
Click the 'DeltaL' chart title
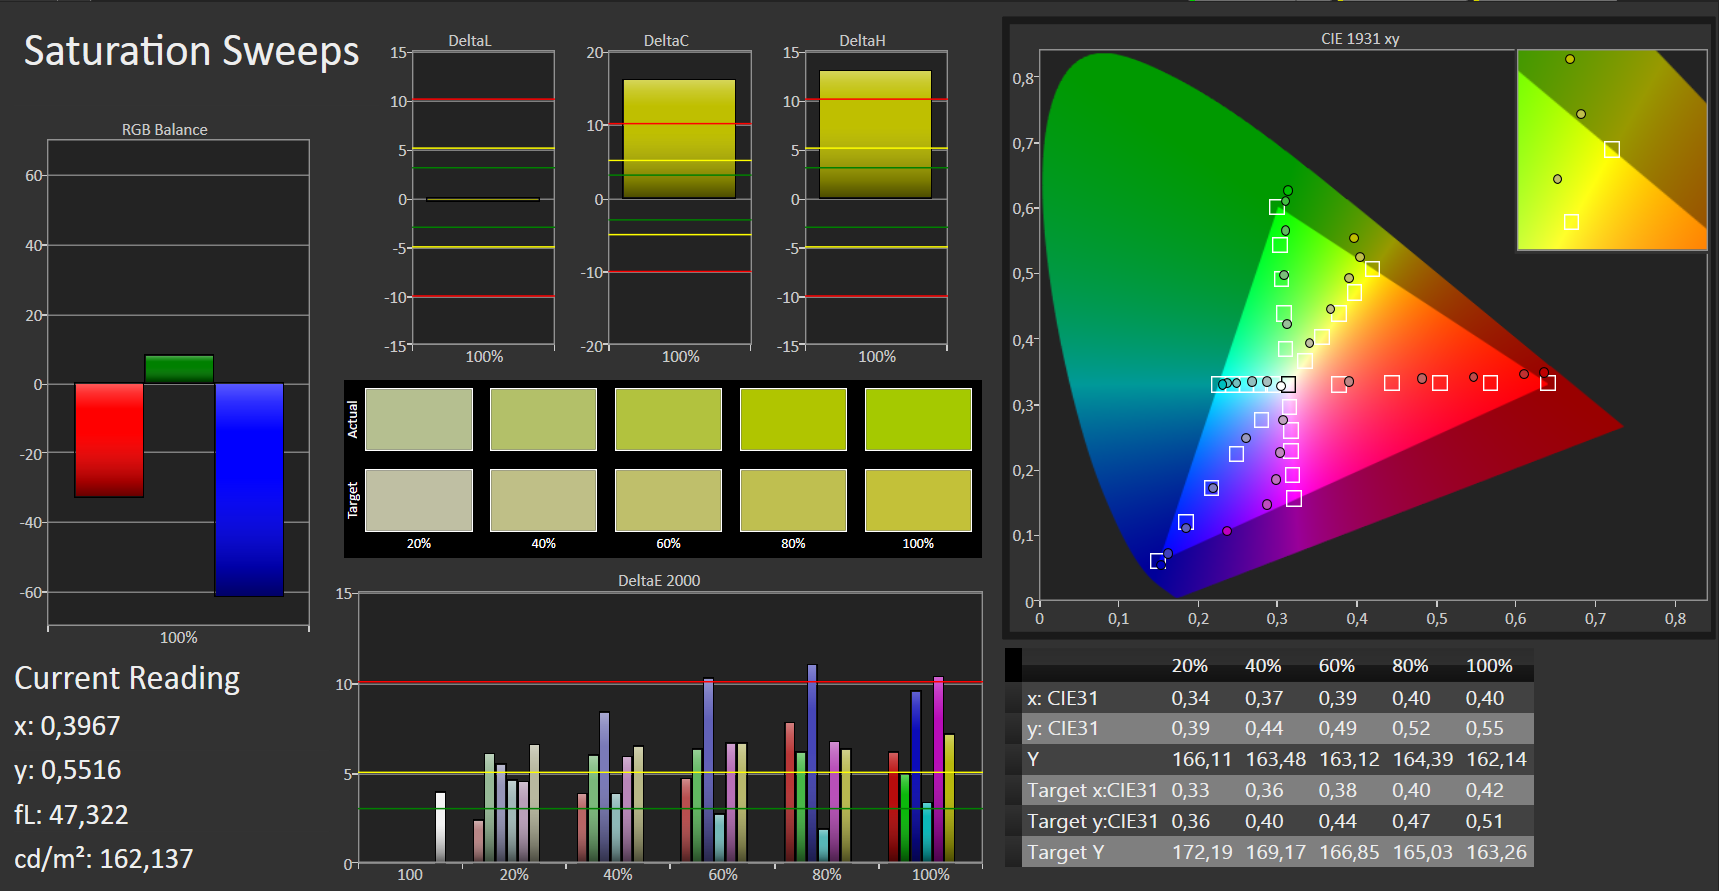(x=470, y=41)
